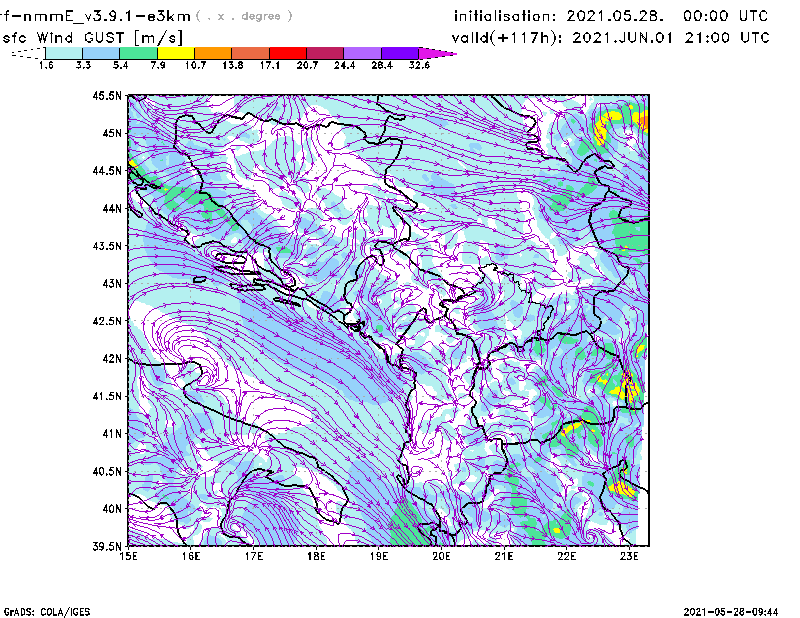The width and height of the screenshot is (800, 618).
Task: Click legend value 17.1
Action: click(x=270, y=65)
